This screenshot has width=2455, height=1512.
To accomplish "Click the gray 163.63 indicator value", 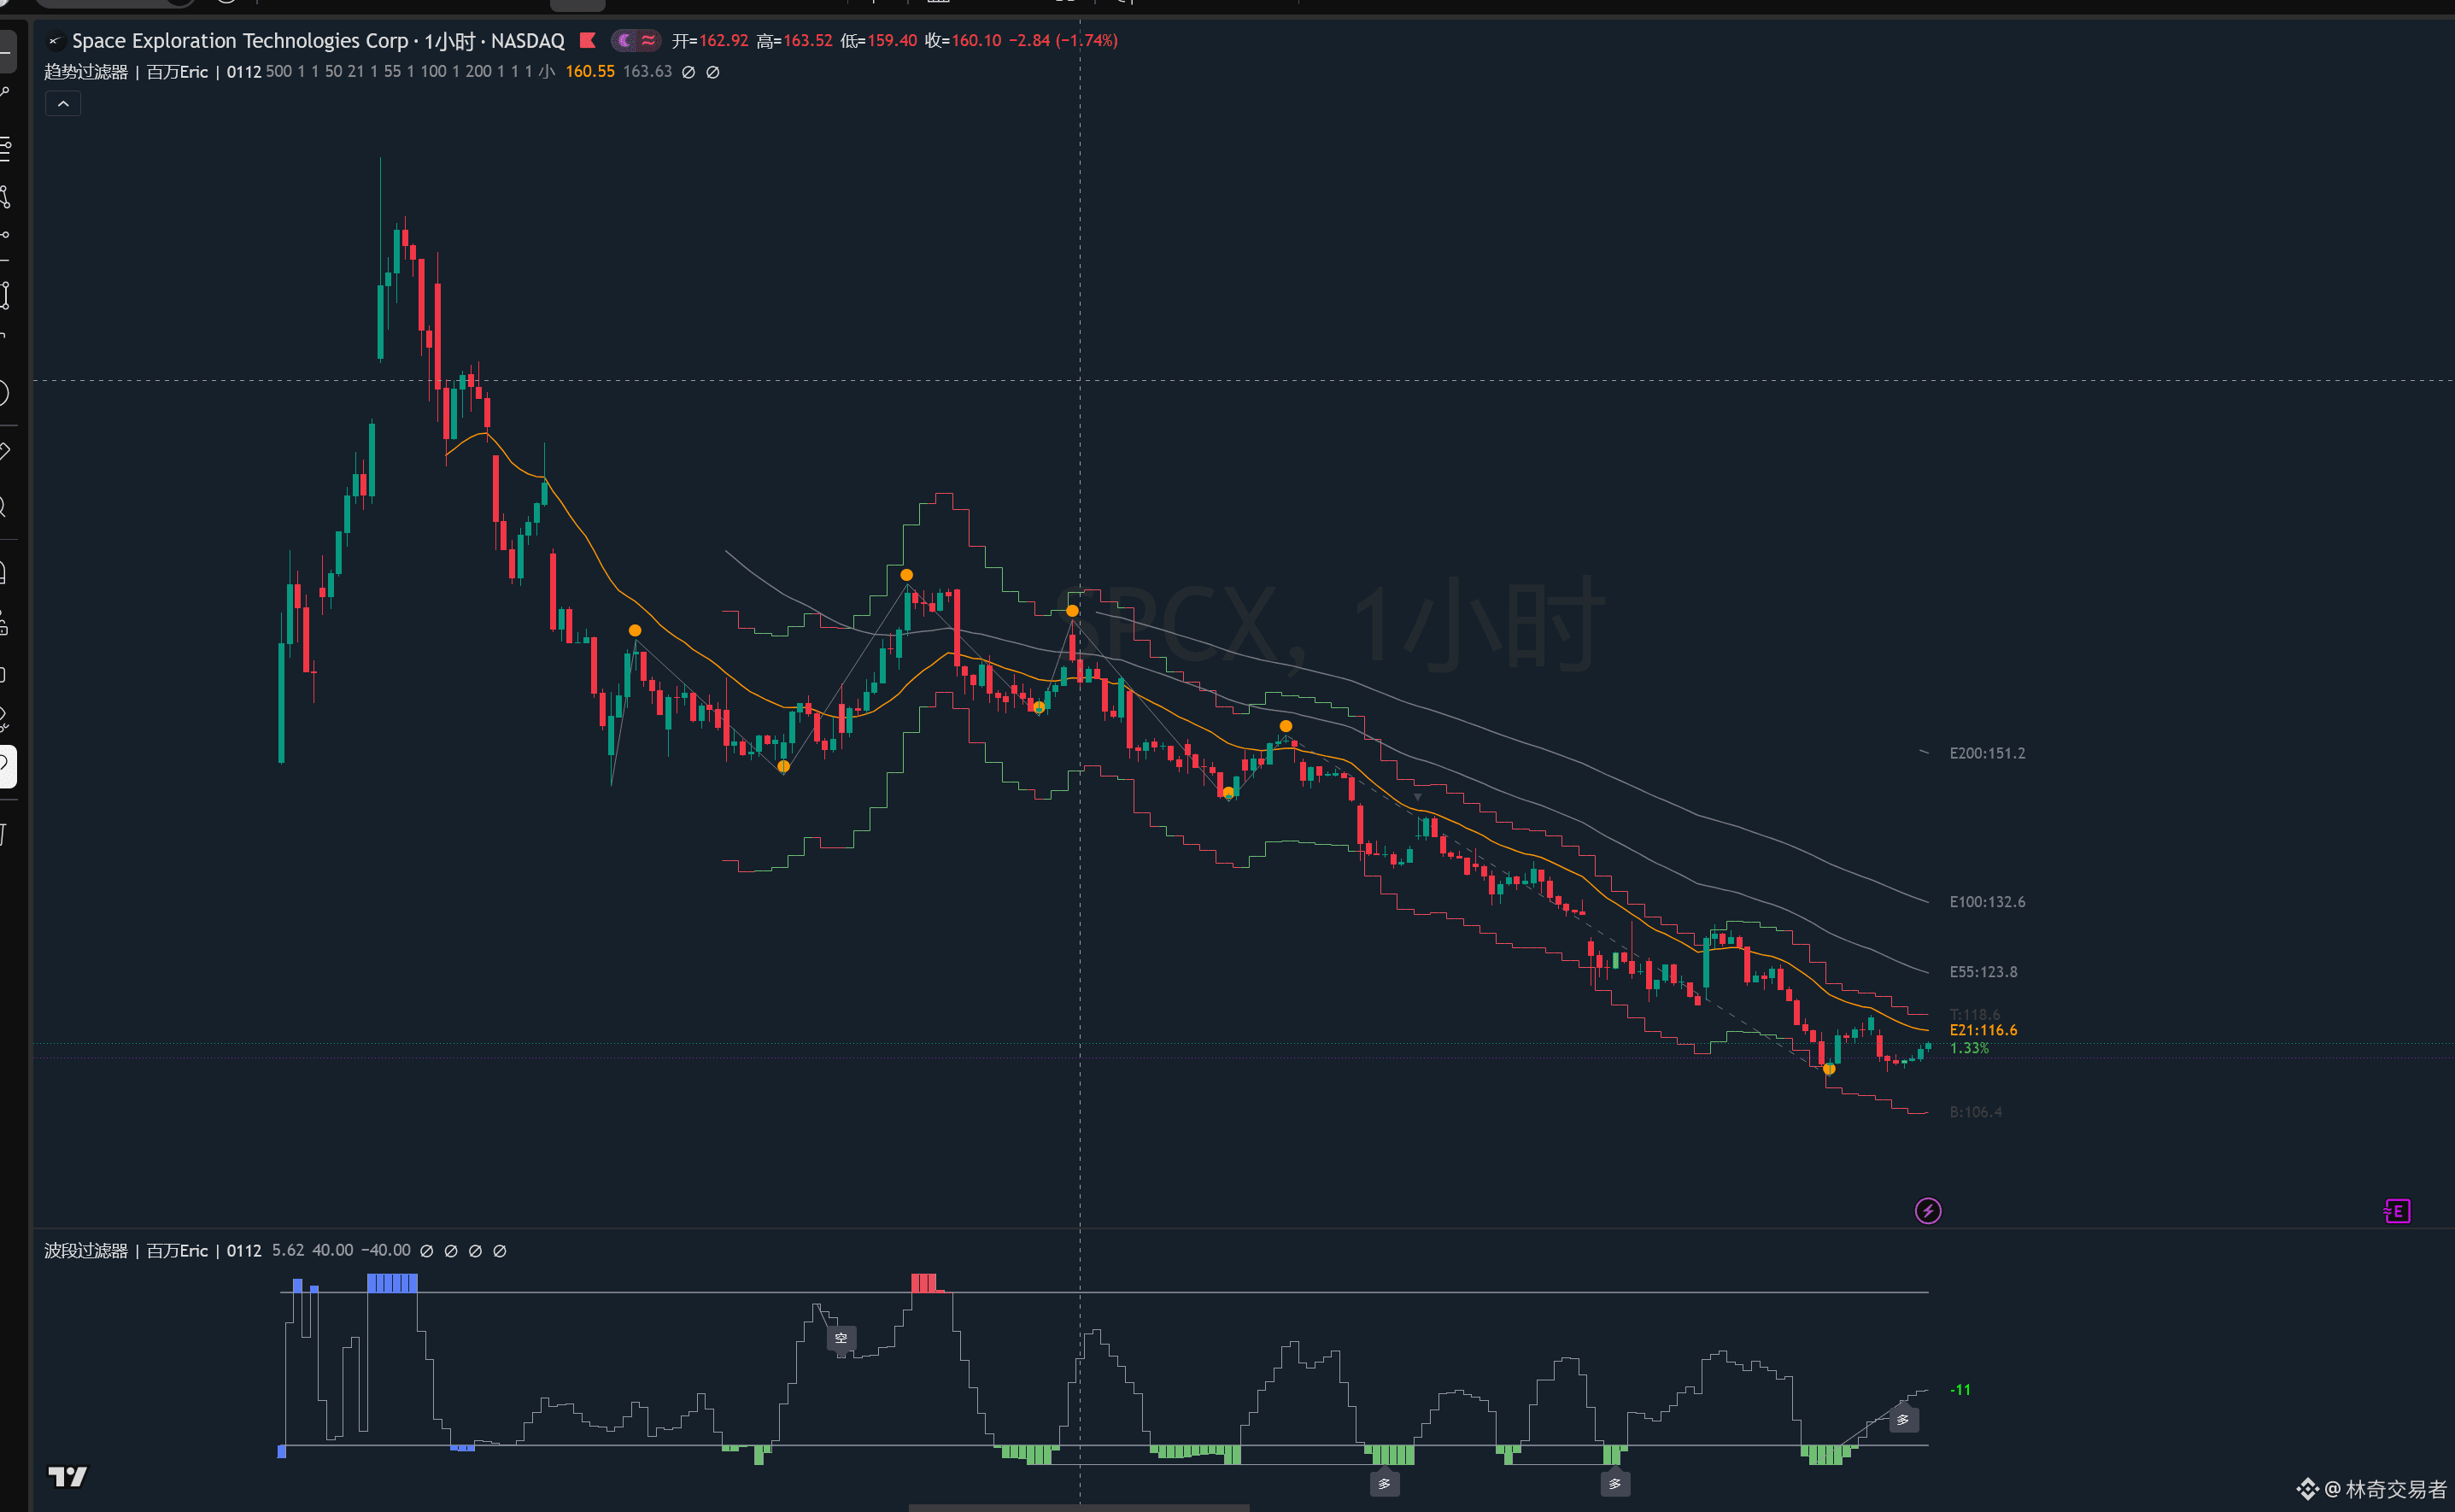I will [648, 72].
